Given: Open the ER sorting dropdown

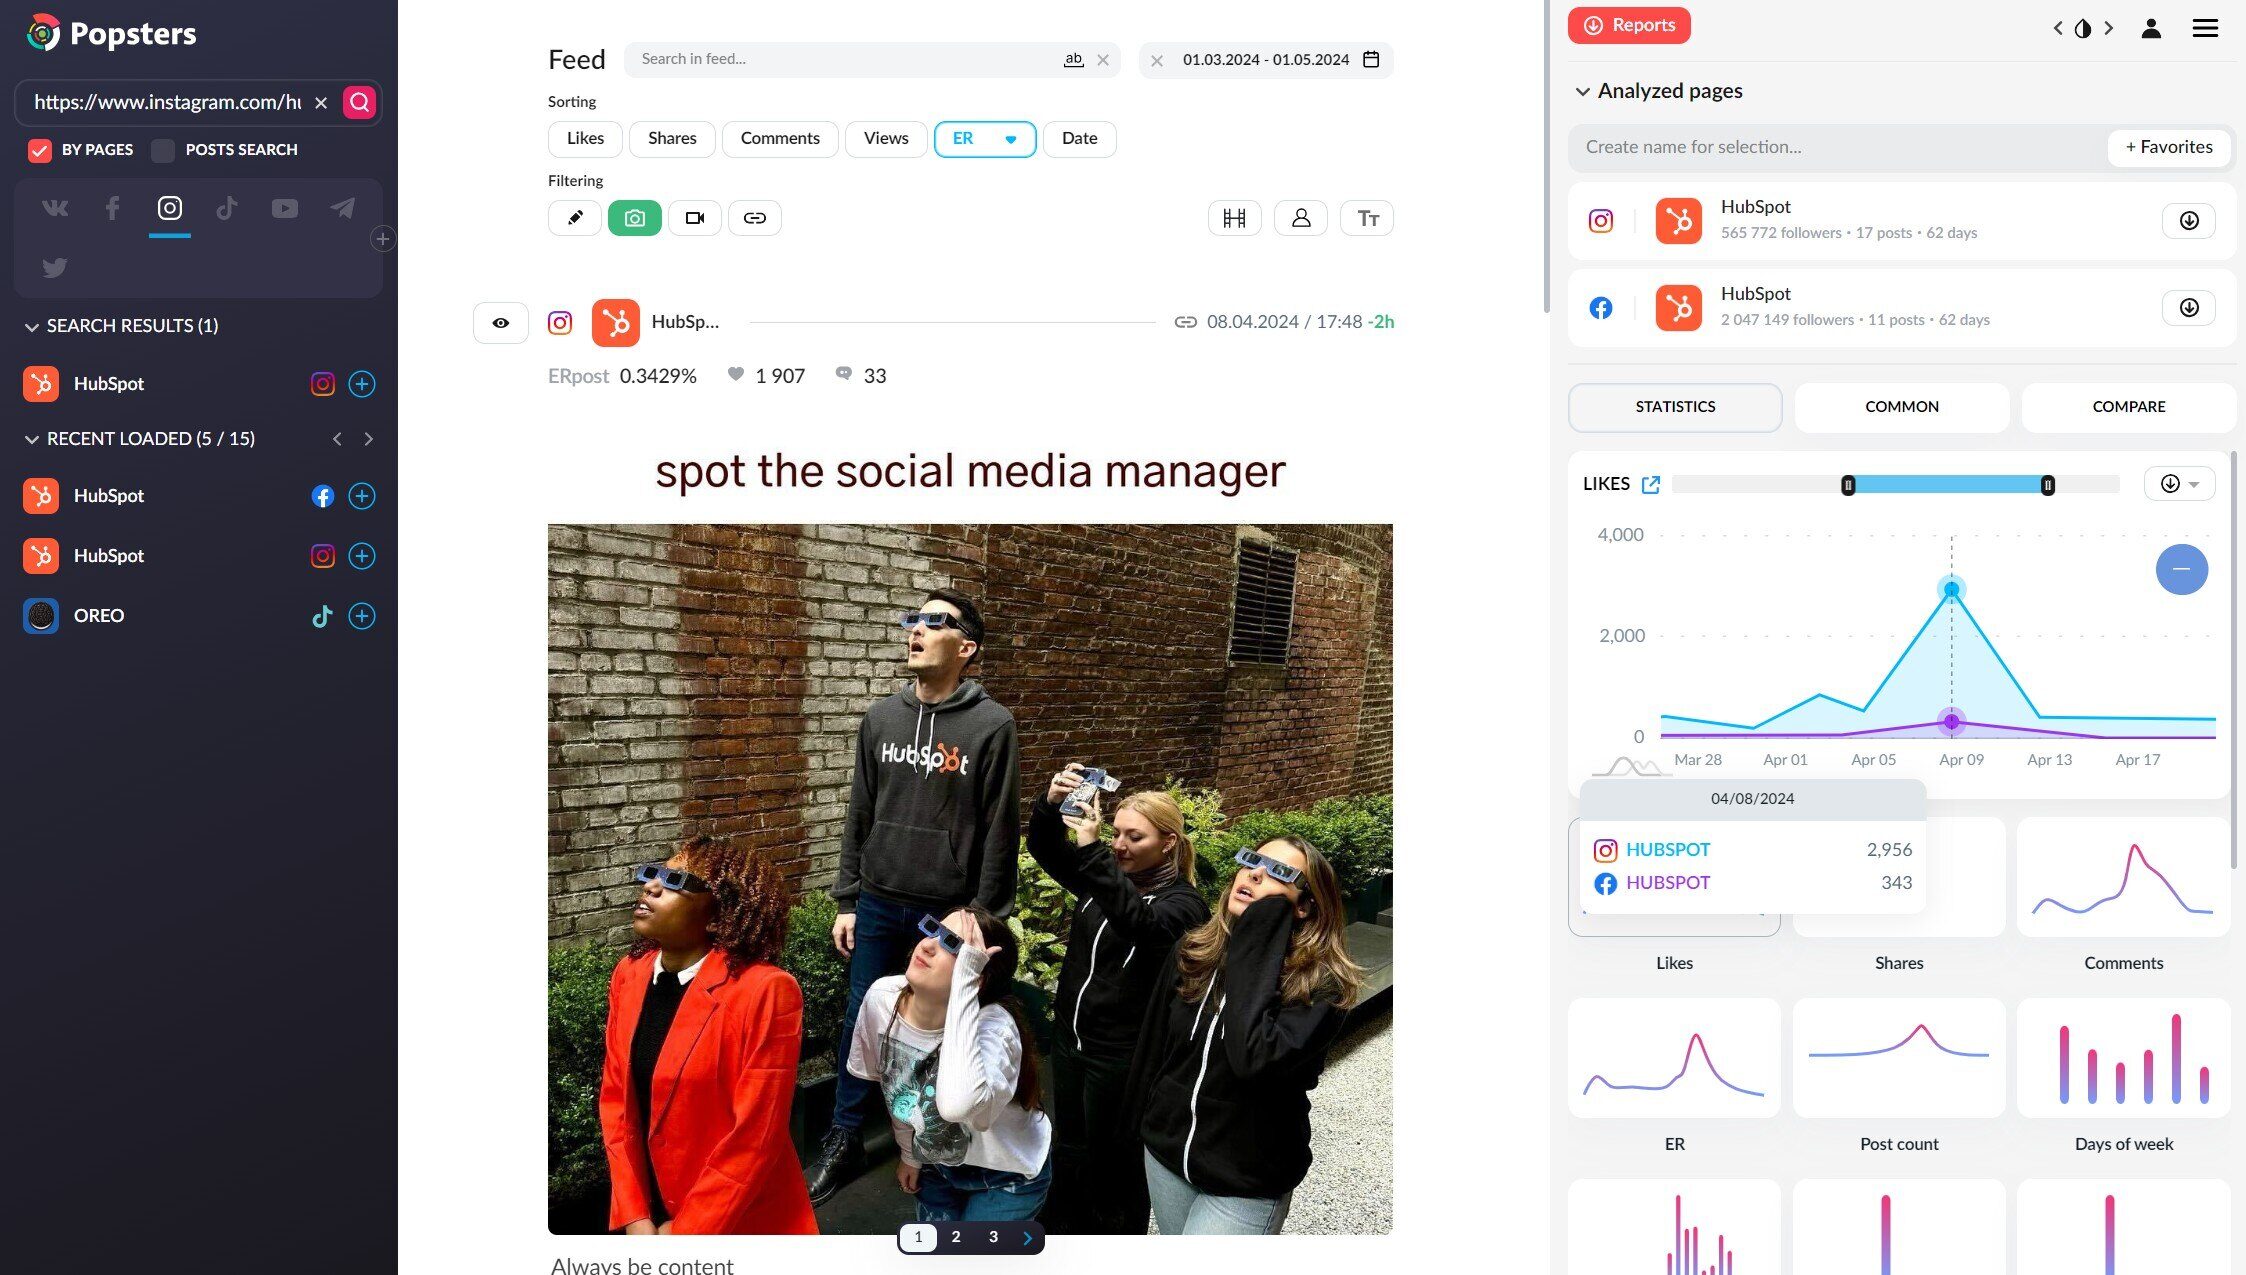Looking at the screenshot, I should [1009, 139].
